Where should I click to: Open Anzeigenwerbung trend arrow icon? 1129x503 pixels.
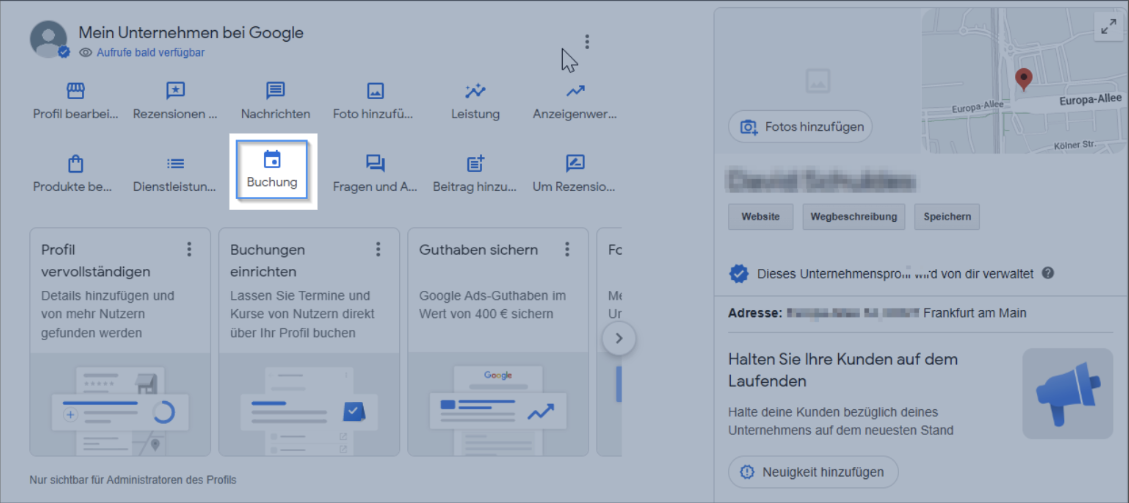[575, 91]
